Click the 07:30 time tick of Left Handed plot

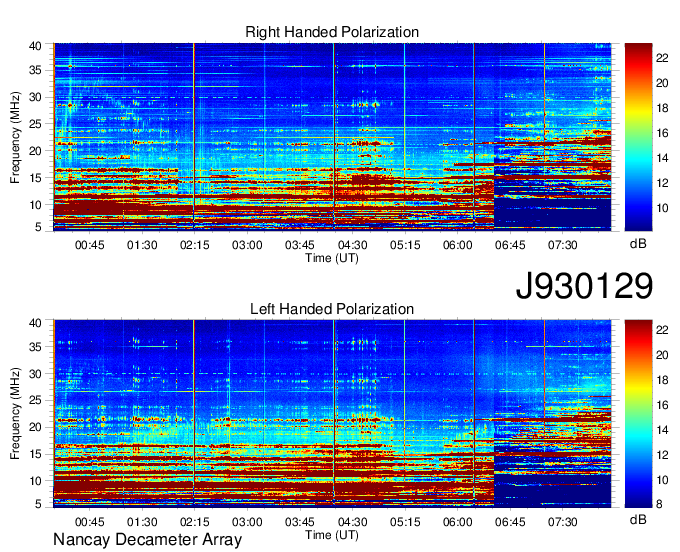(562, 522)
